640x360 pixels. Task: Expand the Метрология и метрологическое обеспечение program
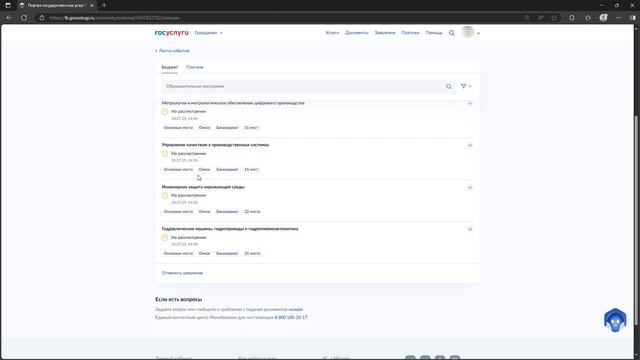click(470, 103)
